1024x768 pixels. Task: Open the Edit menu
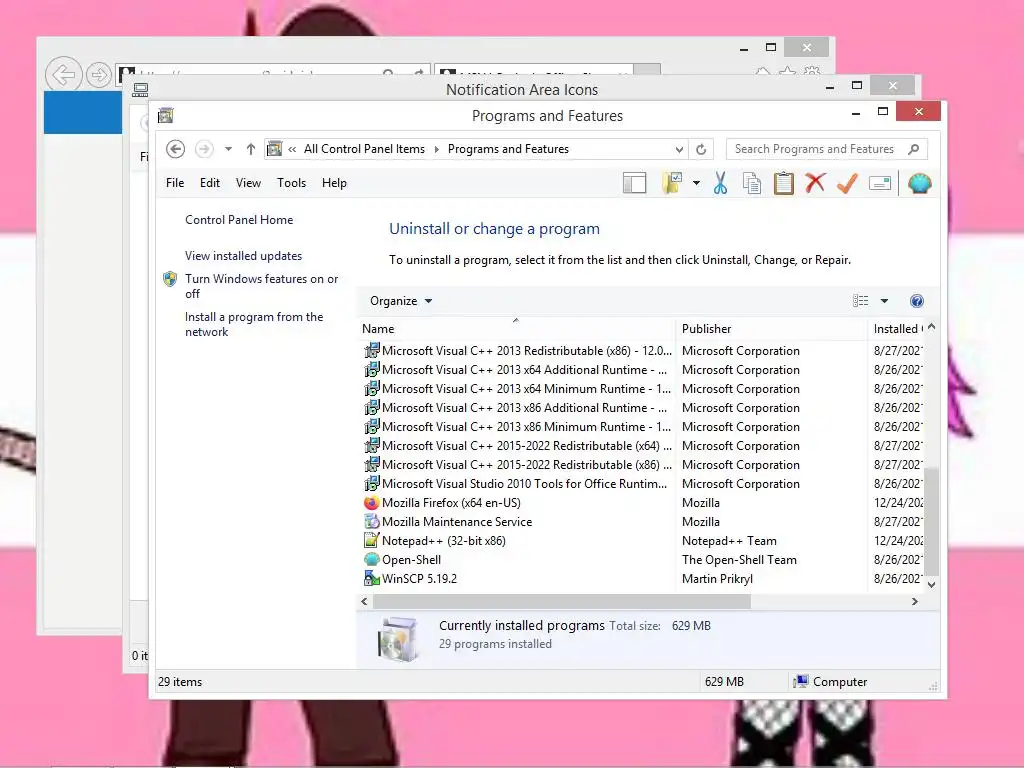coord(210,183)
